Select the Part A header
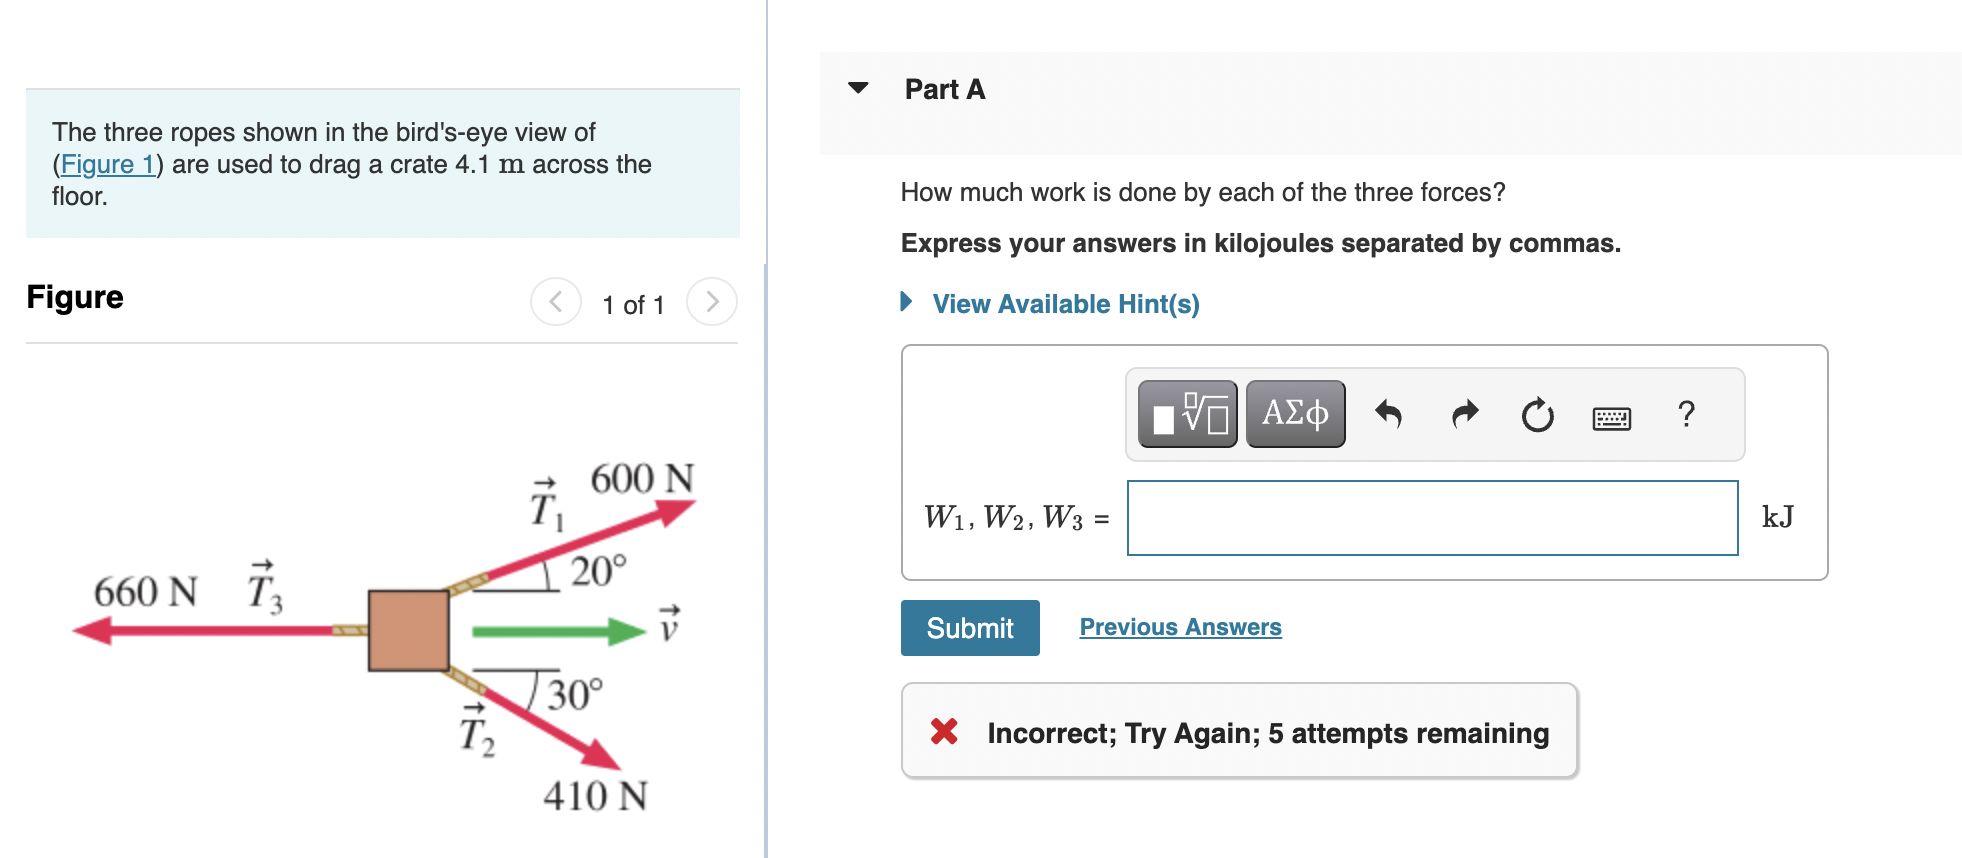The image size is (1962, 858). (x=943, y=88)
